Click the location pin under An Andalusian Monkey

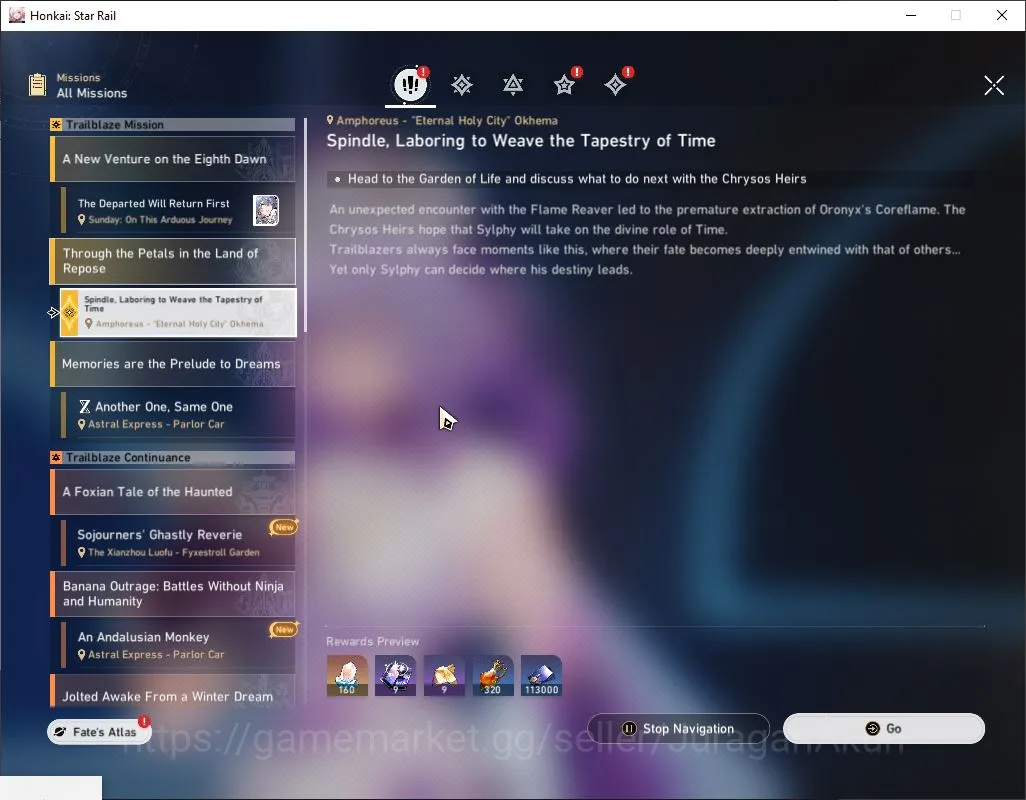82,655
